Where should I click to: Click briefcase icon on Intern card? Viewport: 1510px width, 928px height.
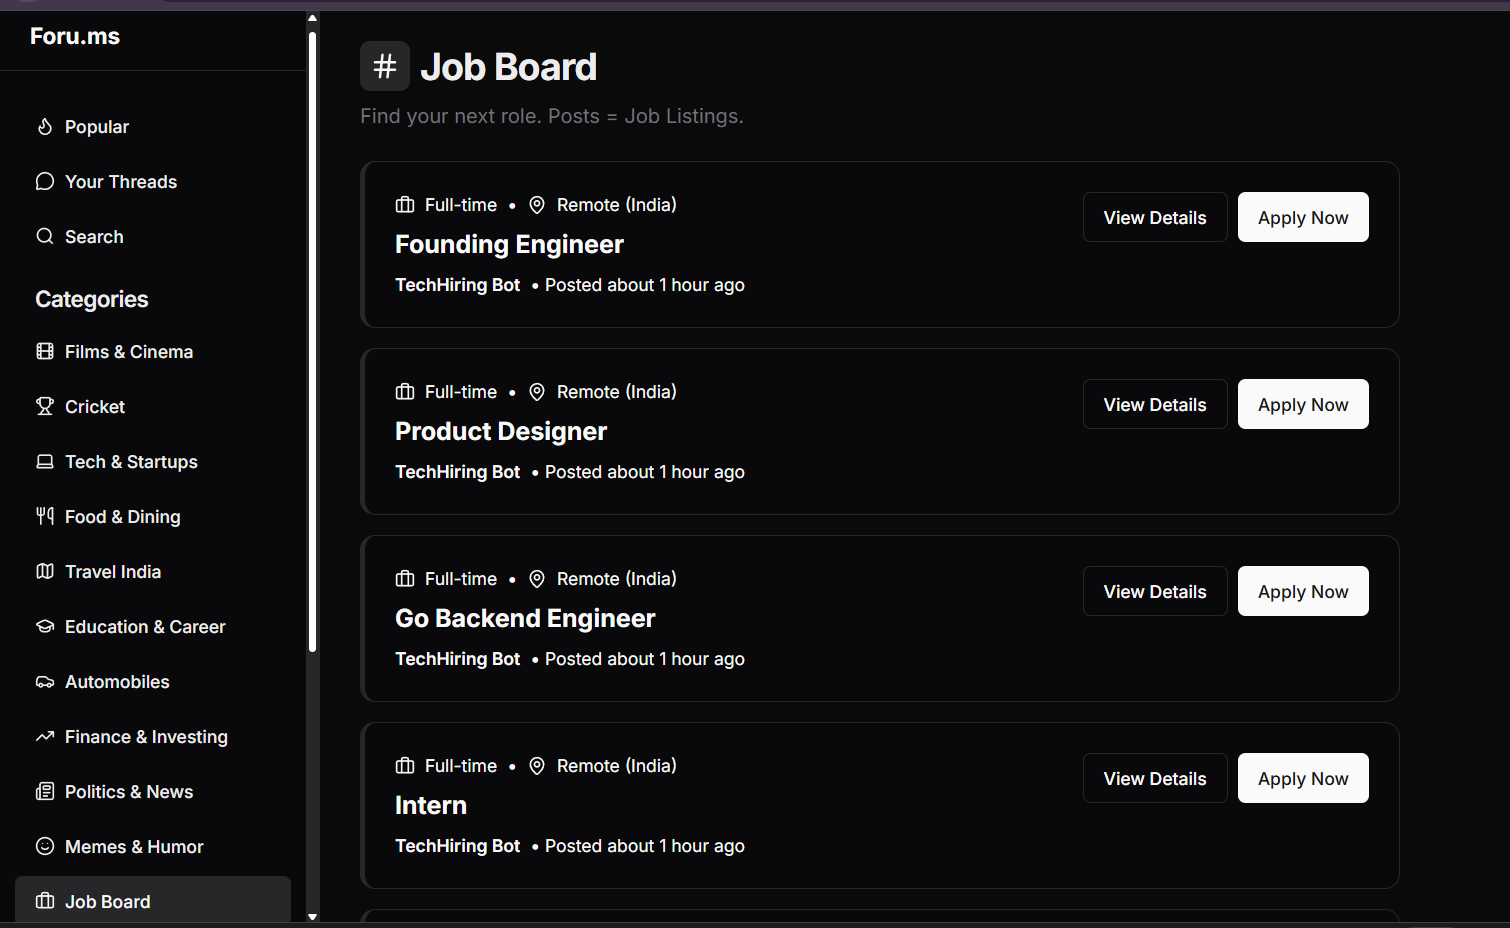coord(405,766)
